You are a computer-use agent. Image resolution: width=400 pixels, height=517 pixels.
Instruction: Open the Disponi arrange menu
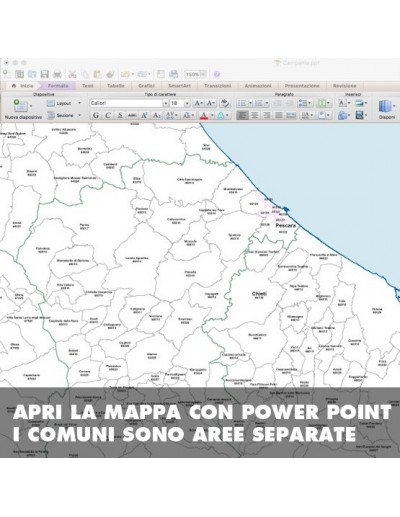(387, 109)
